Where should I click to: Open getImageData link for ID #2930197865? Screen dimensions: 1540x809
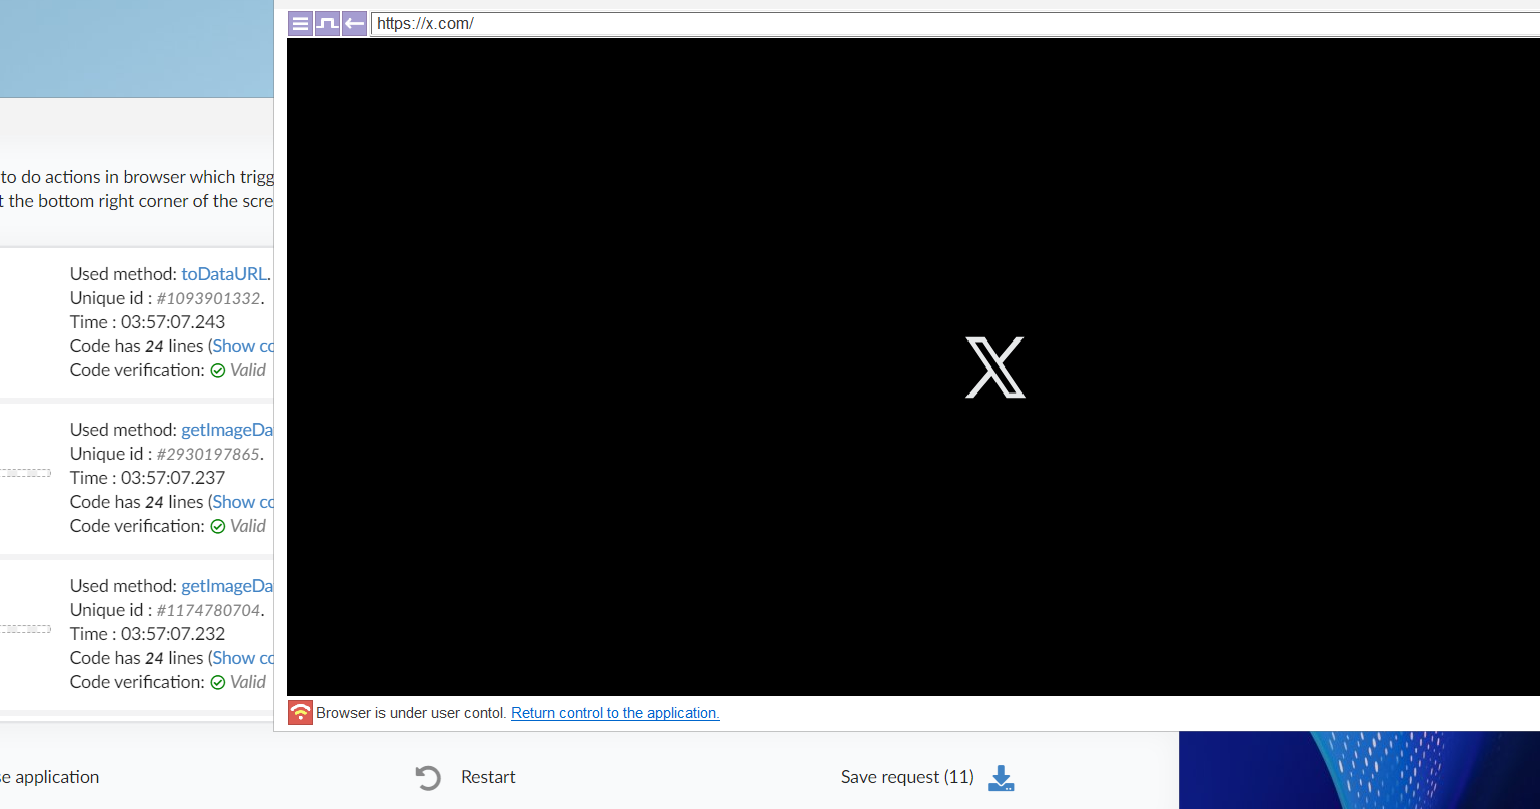point(227,430)
